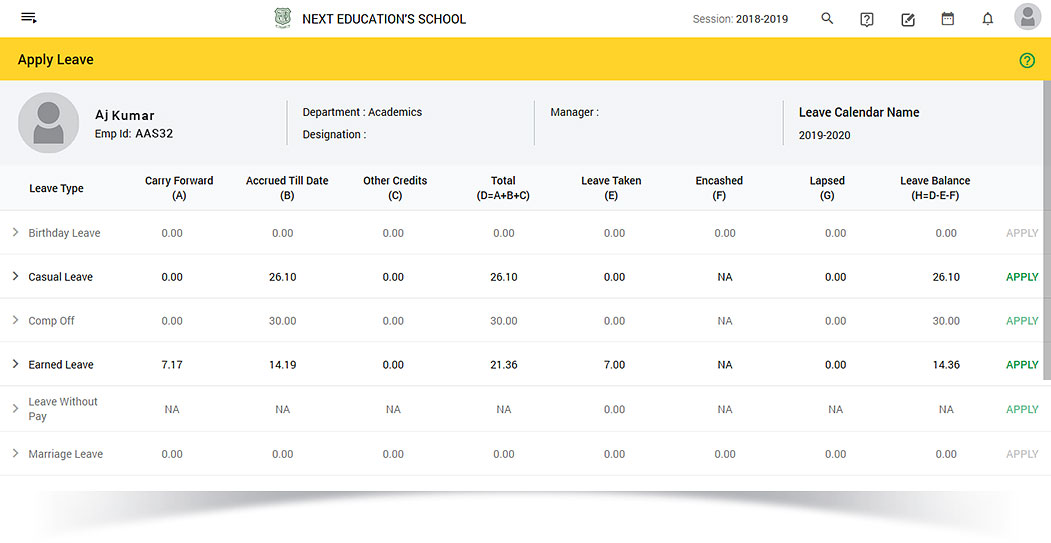Expand the Leave Without Pay row

click(15, 408)
